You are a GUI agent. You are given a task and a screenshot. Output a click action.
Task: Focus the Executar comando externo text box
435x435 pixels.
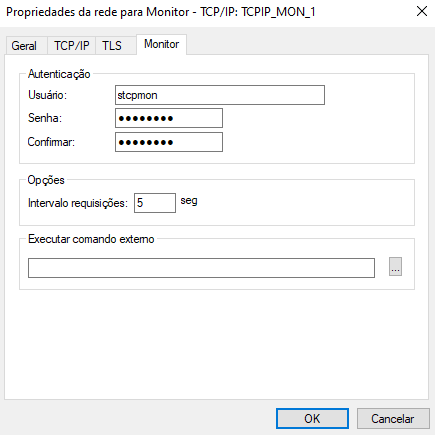point(201,268)
